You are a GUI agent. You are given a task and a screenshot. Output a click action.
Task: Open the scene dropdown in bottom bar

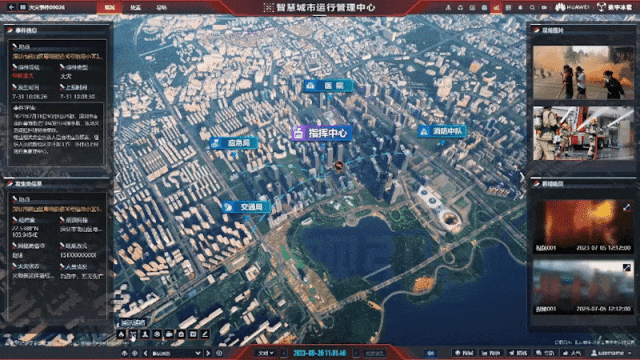[x=176, y=353]
